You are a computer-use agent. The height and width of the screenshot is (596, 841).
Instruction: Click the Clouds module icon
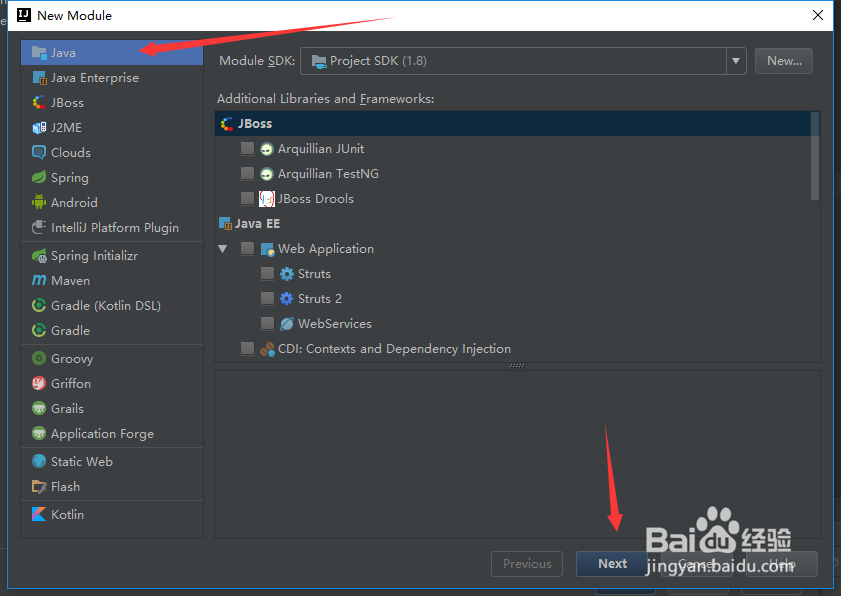click(39, 152)
